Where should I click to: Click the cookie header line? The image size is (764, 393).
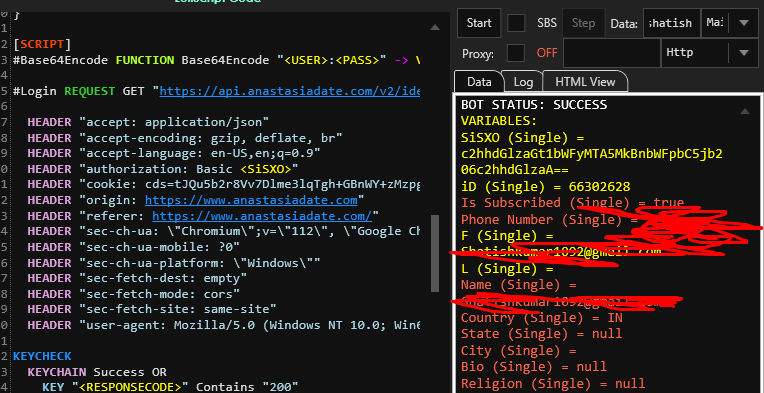224,185
